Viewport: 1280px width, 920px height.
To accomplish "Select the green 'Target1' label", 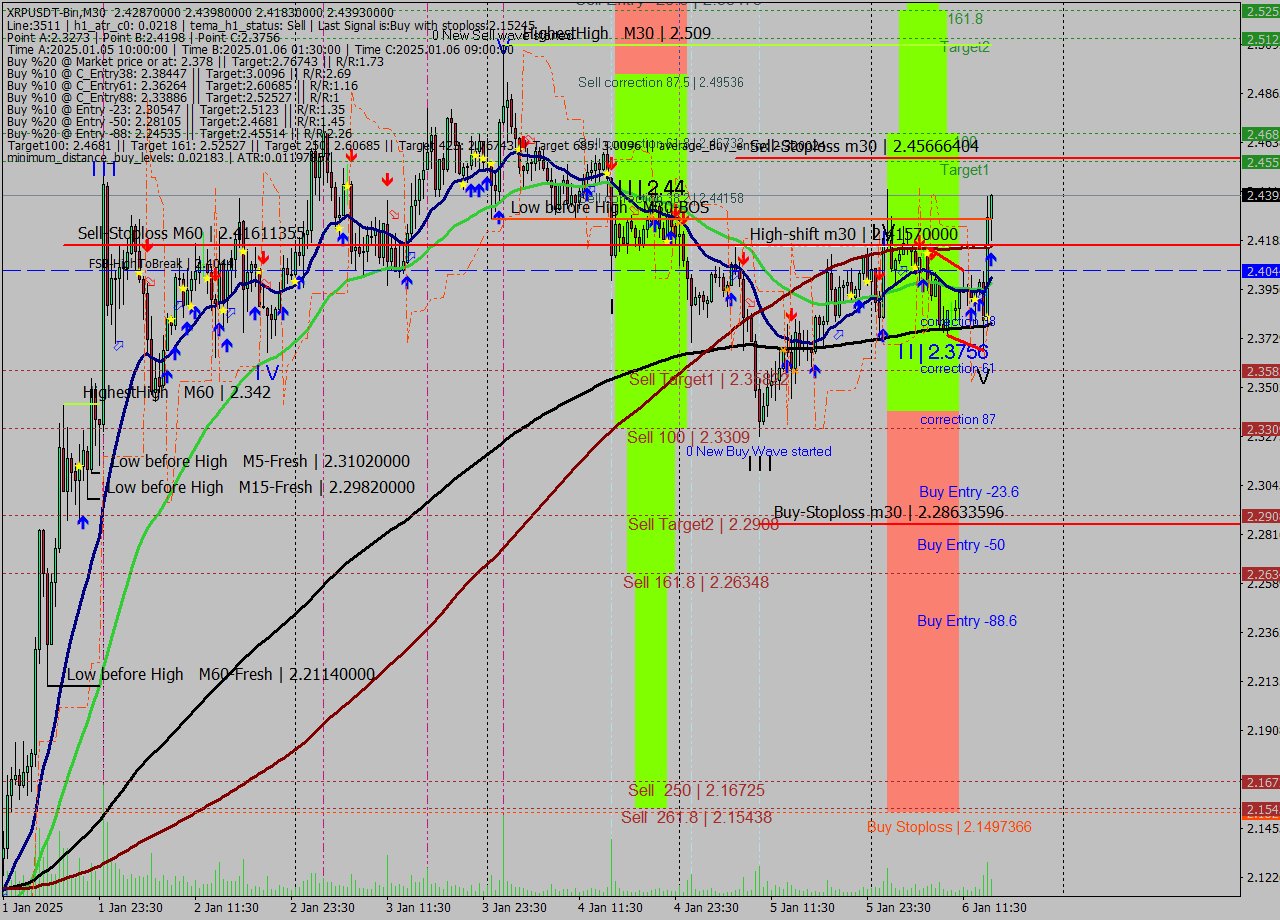I will pos(964,170).
